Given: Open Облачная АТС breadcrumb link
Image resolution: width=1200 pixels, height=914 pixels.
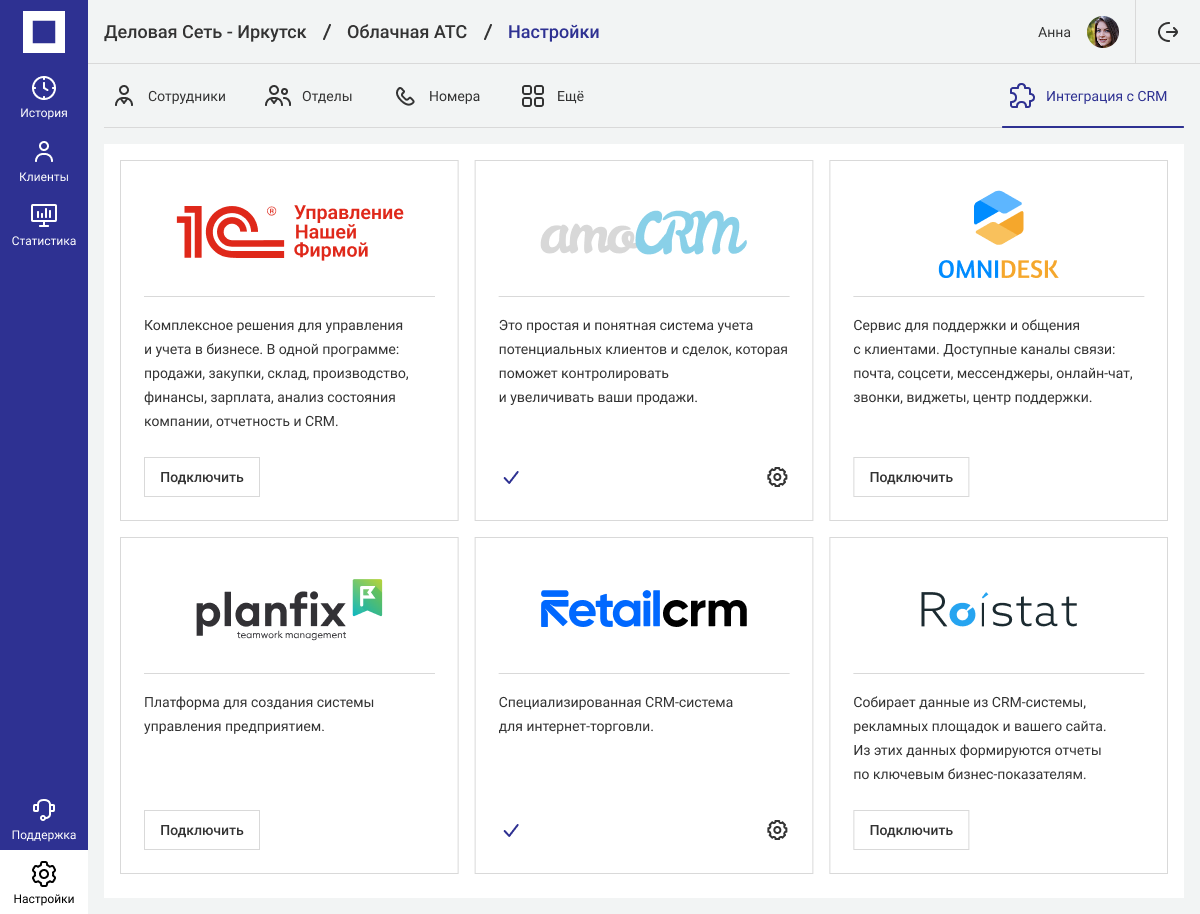Looking at the screenshot, I should [x=407, y=32].
